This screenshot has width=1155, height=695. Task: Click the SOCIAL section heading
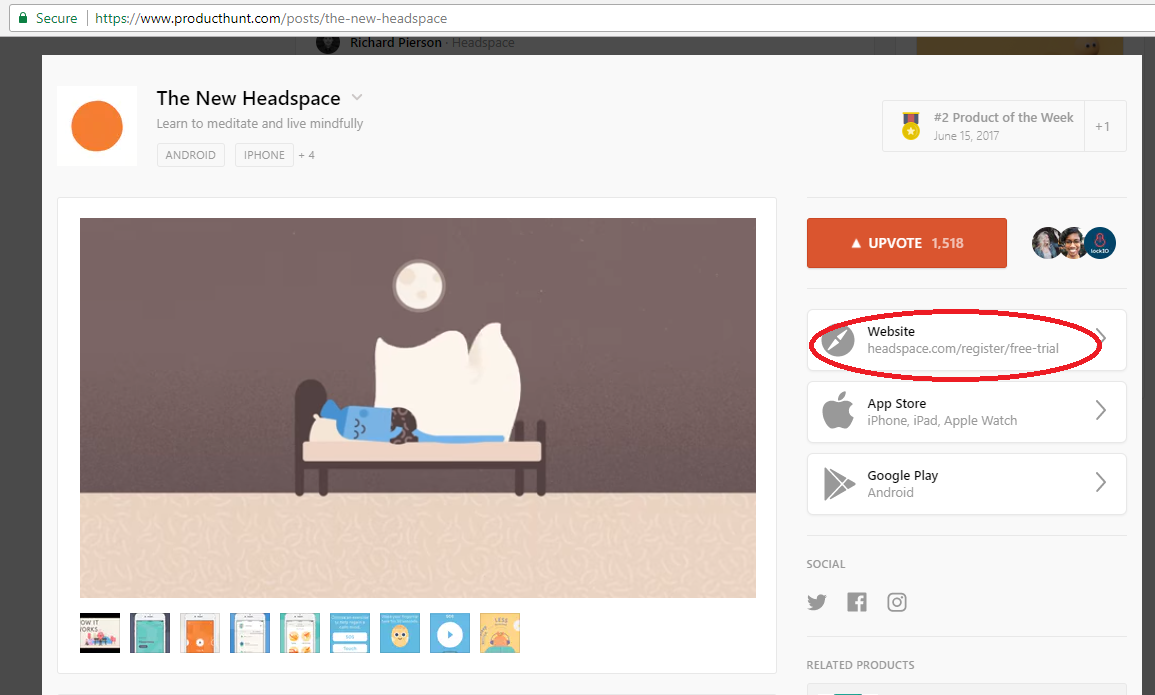(x=826, y=564)
